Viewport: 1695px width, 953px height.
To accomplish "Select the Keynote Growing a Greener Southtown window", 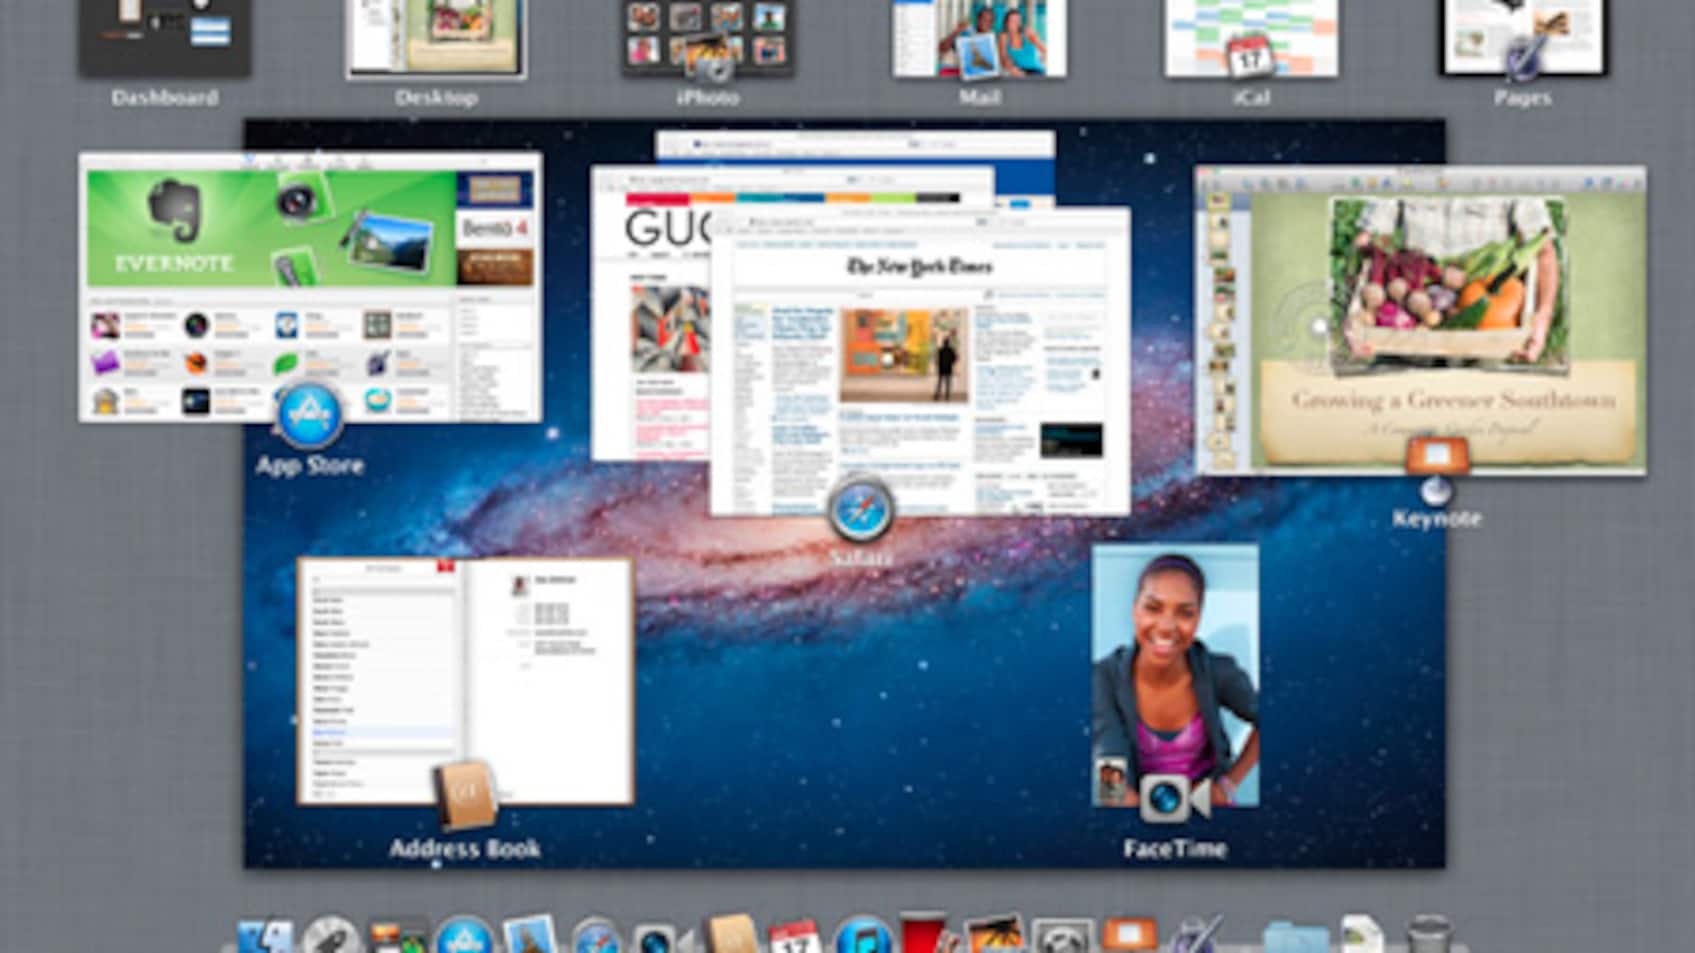I will (x=1421, y=320).
